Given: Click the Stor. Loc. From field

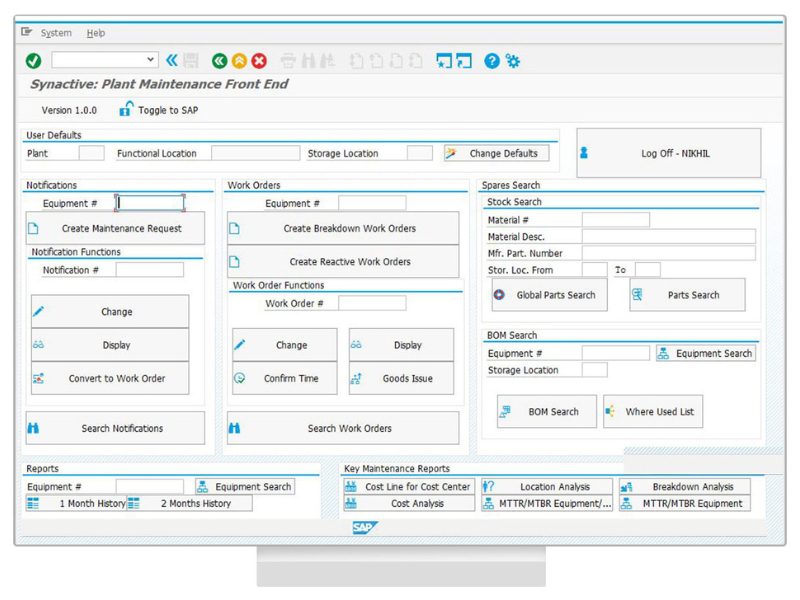Looking at the screenshot, I should tap(595, 270).
